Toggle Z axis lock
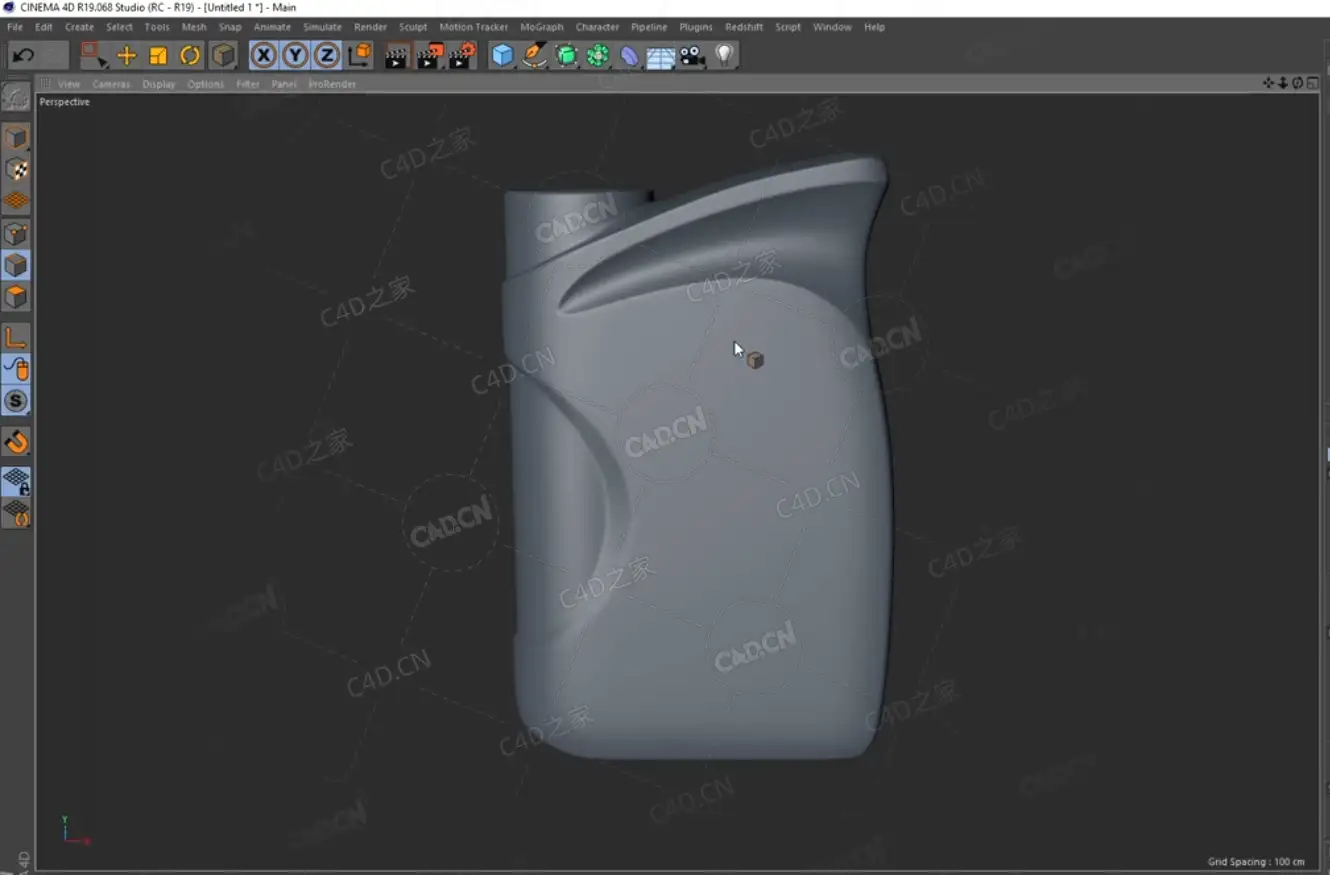This screenshot has width=1330, height=875. [x=327, y=55]
